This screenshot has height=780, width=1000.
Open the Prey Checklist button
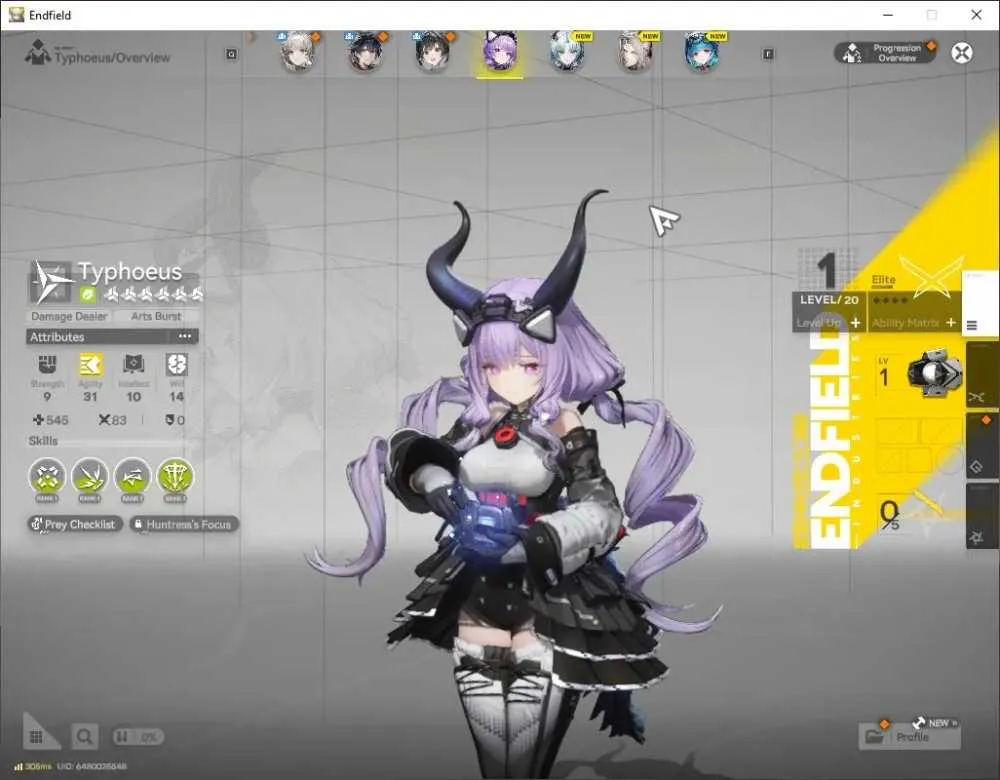pos(75,524)
